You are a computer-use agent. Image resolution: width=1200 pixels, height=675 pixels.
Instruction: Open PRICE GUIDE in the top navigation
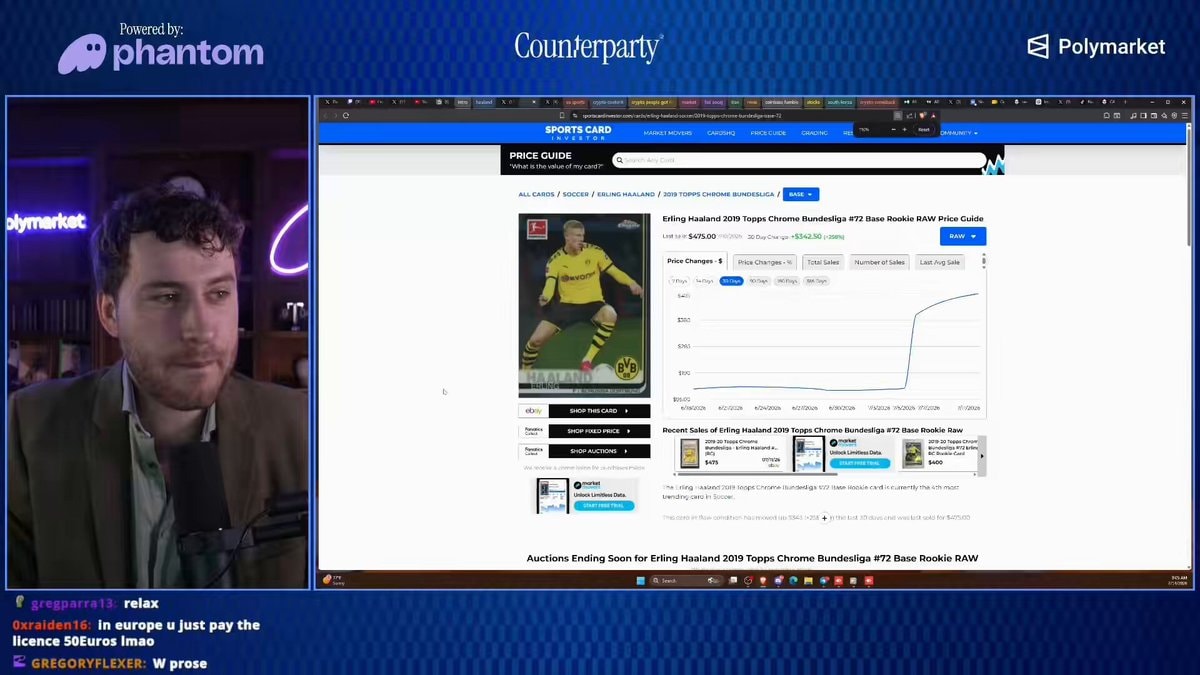click(x=768, y=133)
